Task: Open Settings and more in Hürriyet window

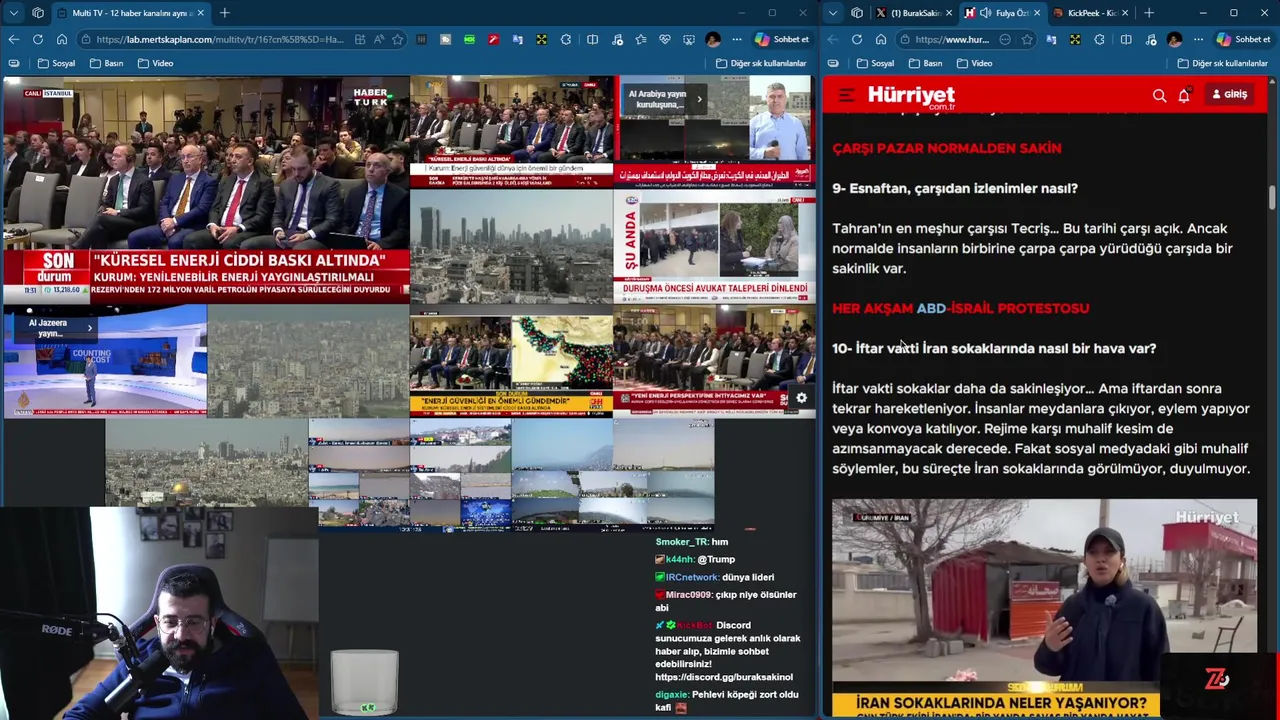Action: (1198, 39)
